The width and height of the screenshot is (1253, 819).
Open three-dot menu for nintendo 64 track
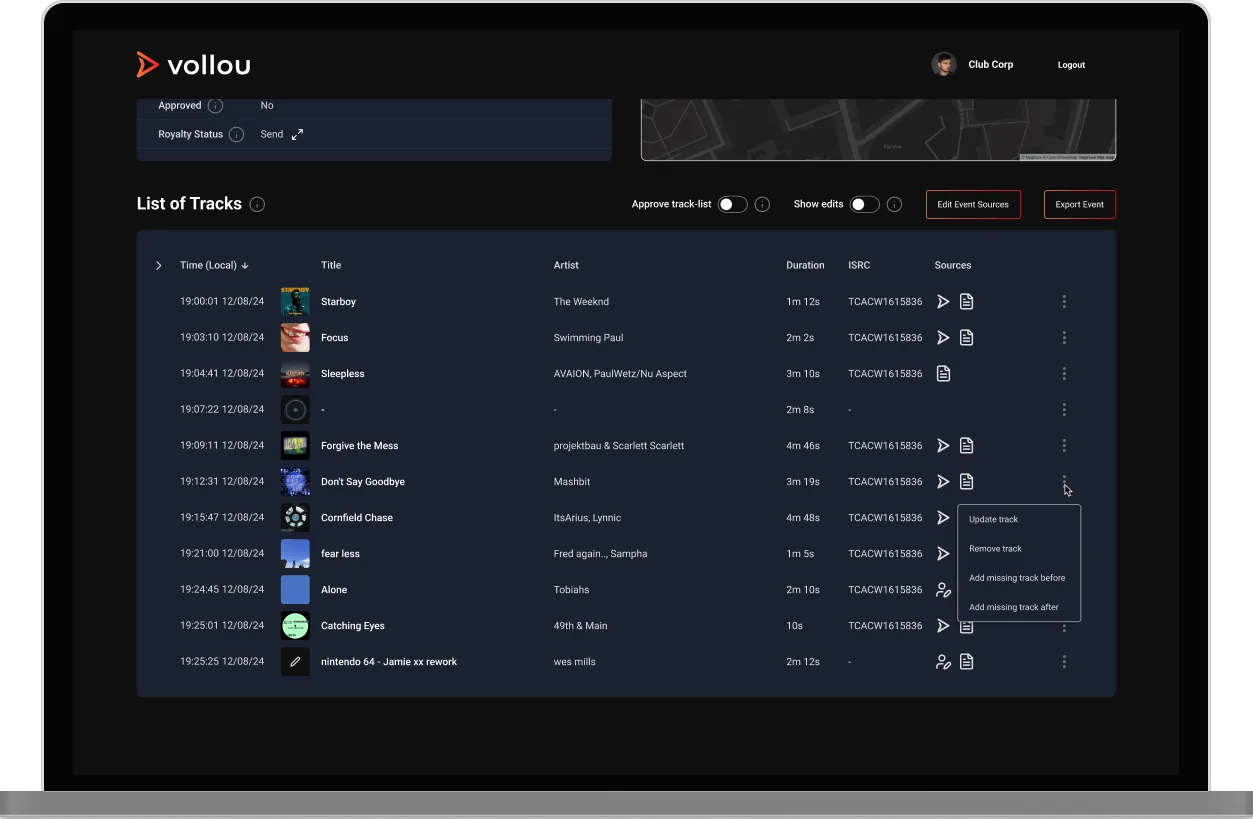pos(1064,661)
